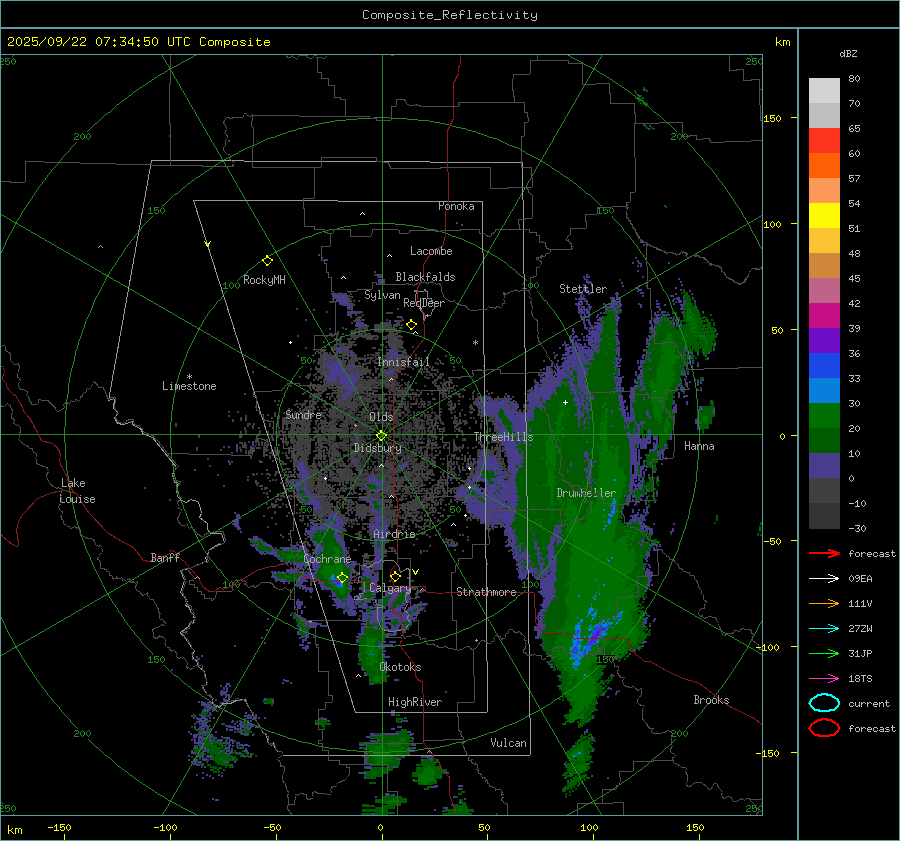The height and width of the screenshot is (841, 900).
Task: Select the cyan 27ZW arrow legend entry
Action: (x=823, y=628)
